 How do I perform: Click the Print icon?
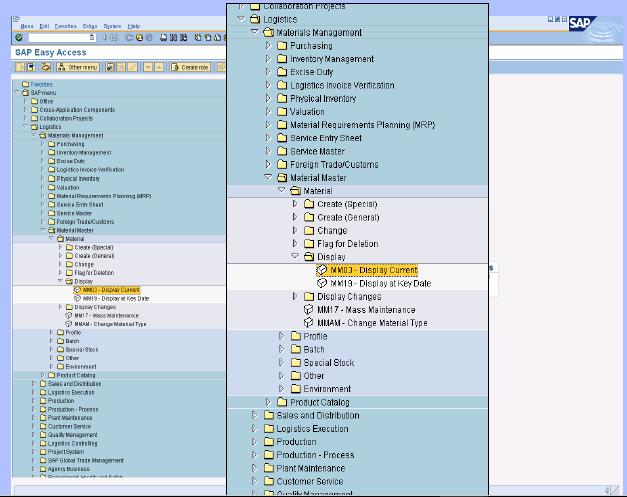(x=164, y=38)
